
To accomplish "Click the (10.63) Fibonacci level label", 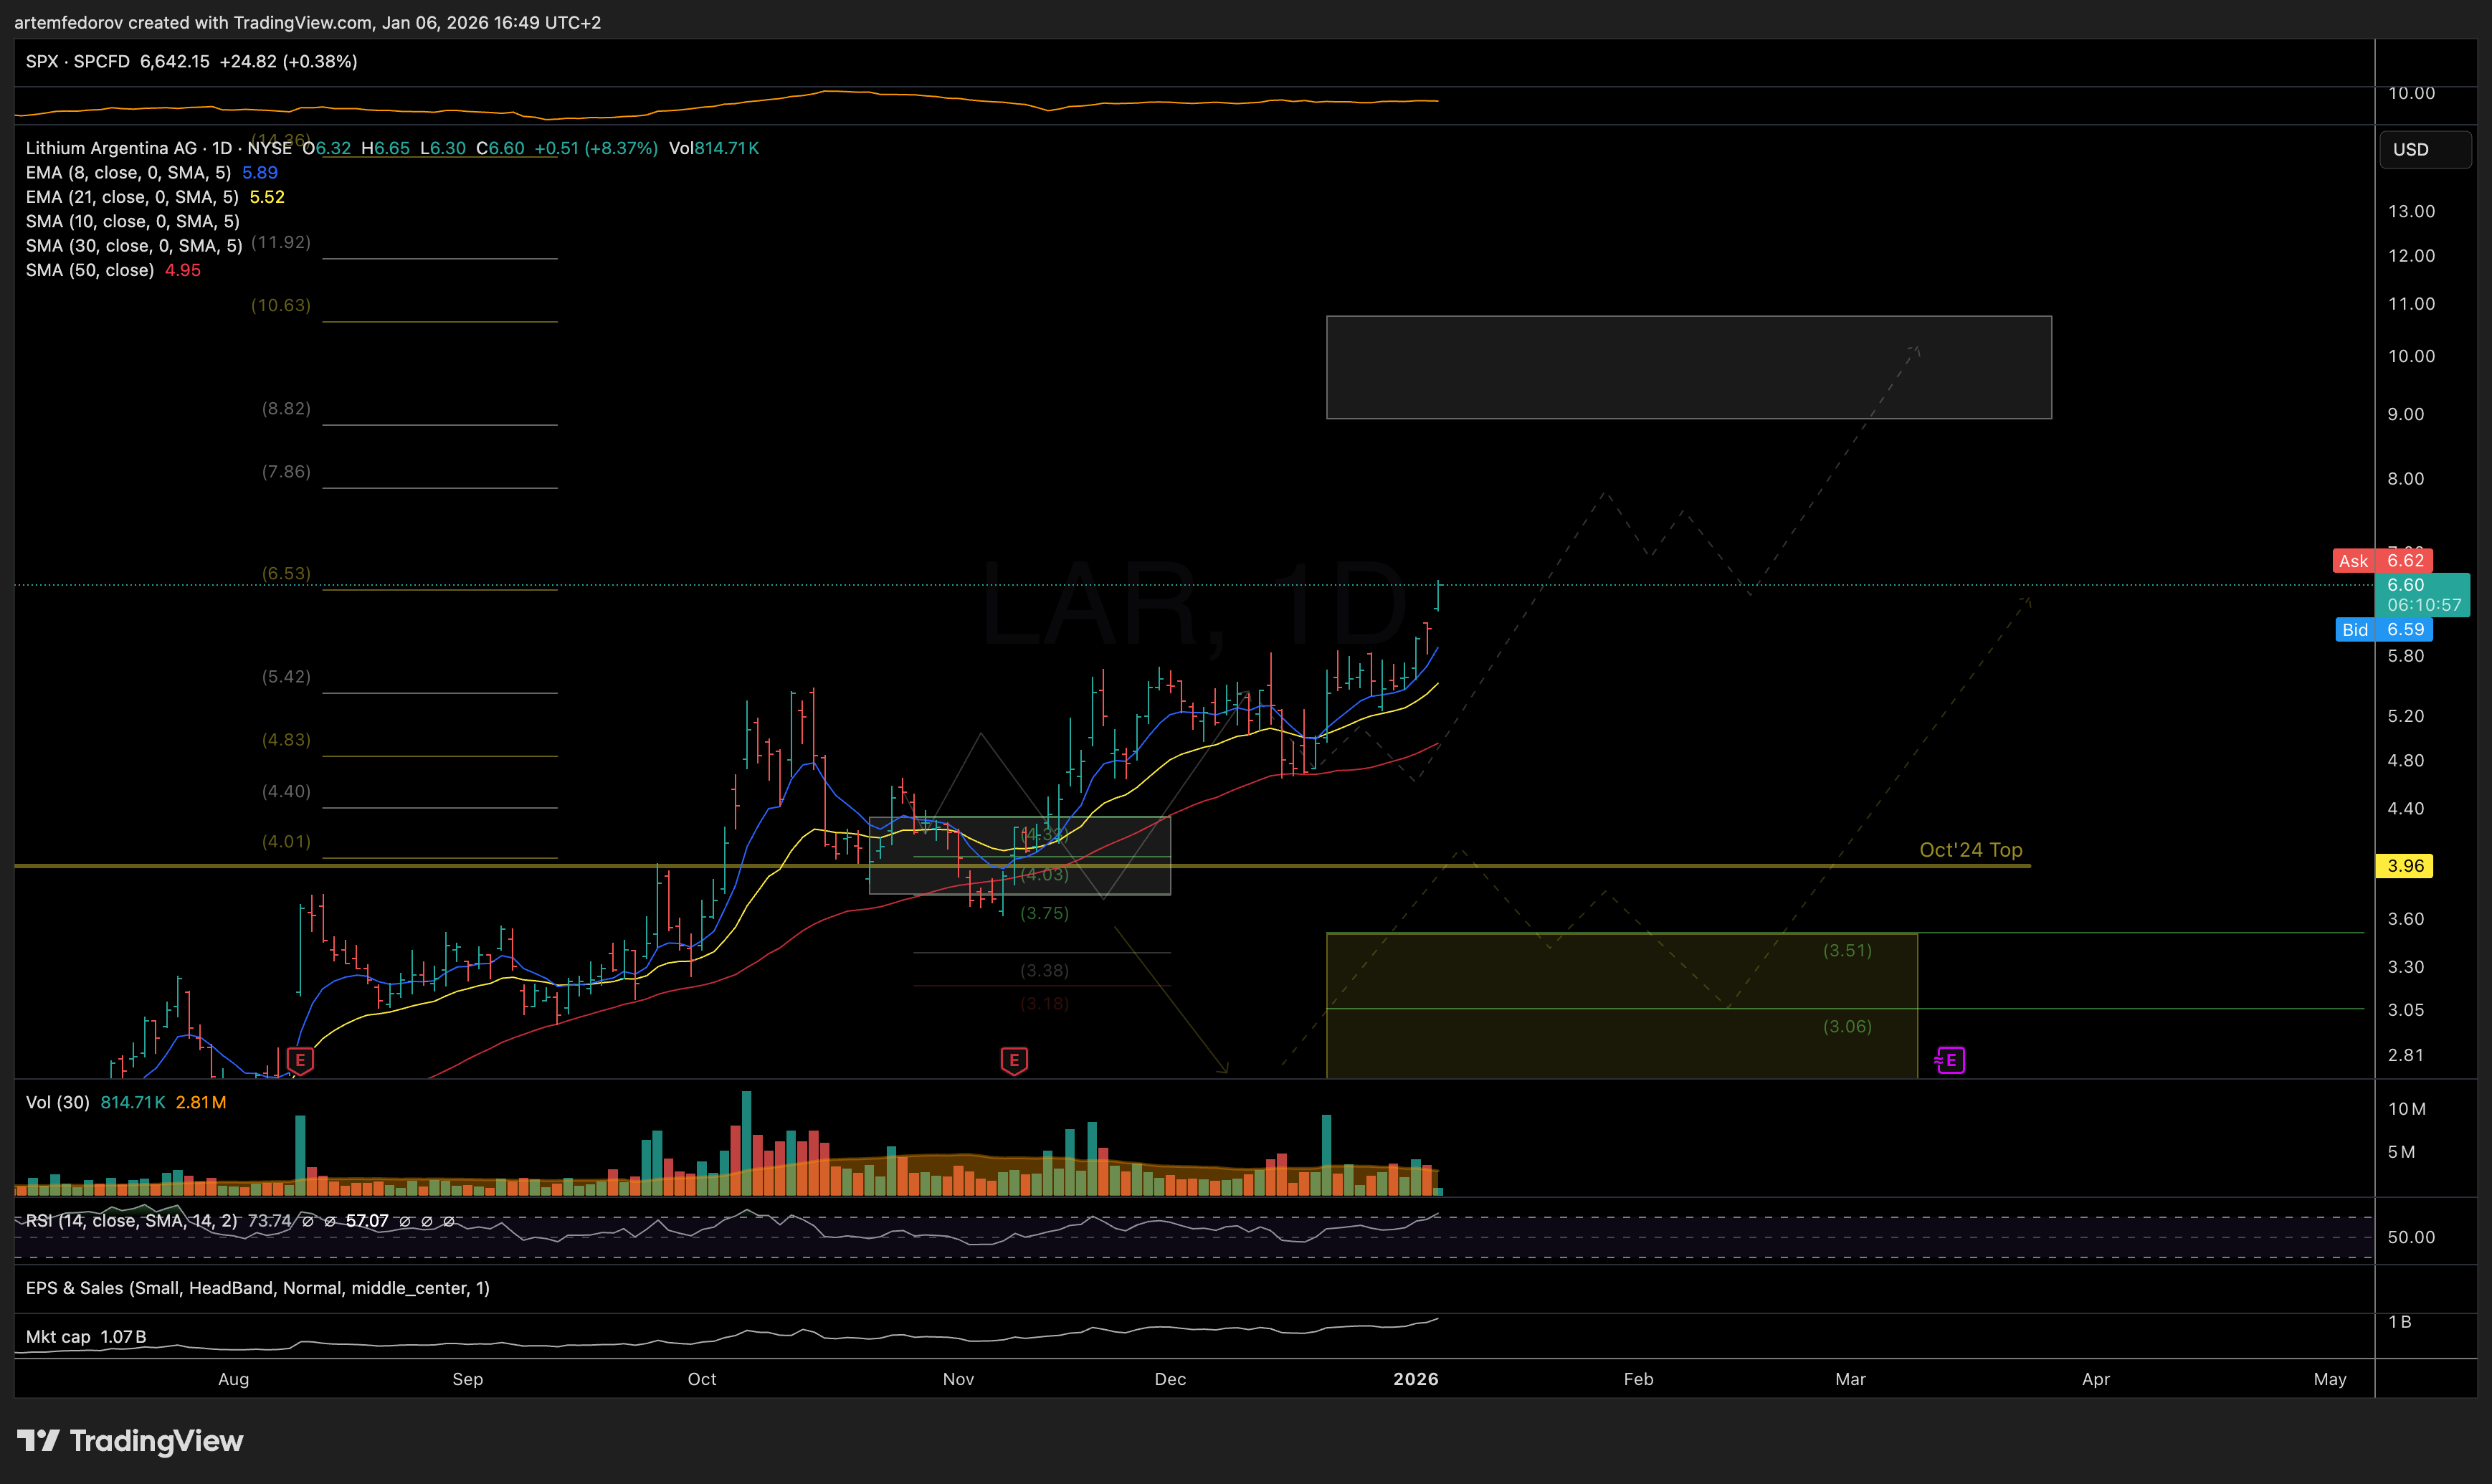I will pos(281,305).
